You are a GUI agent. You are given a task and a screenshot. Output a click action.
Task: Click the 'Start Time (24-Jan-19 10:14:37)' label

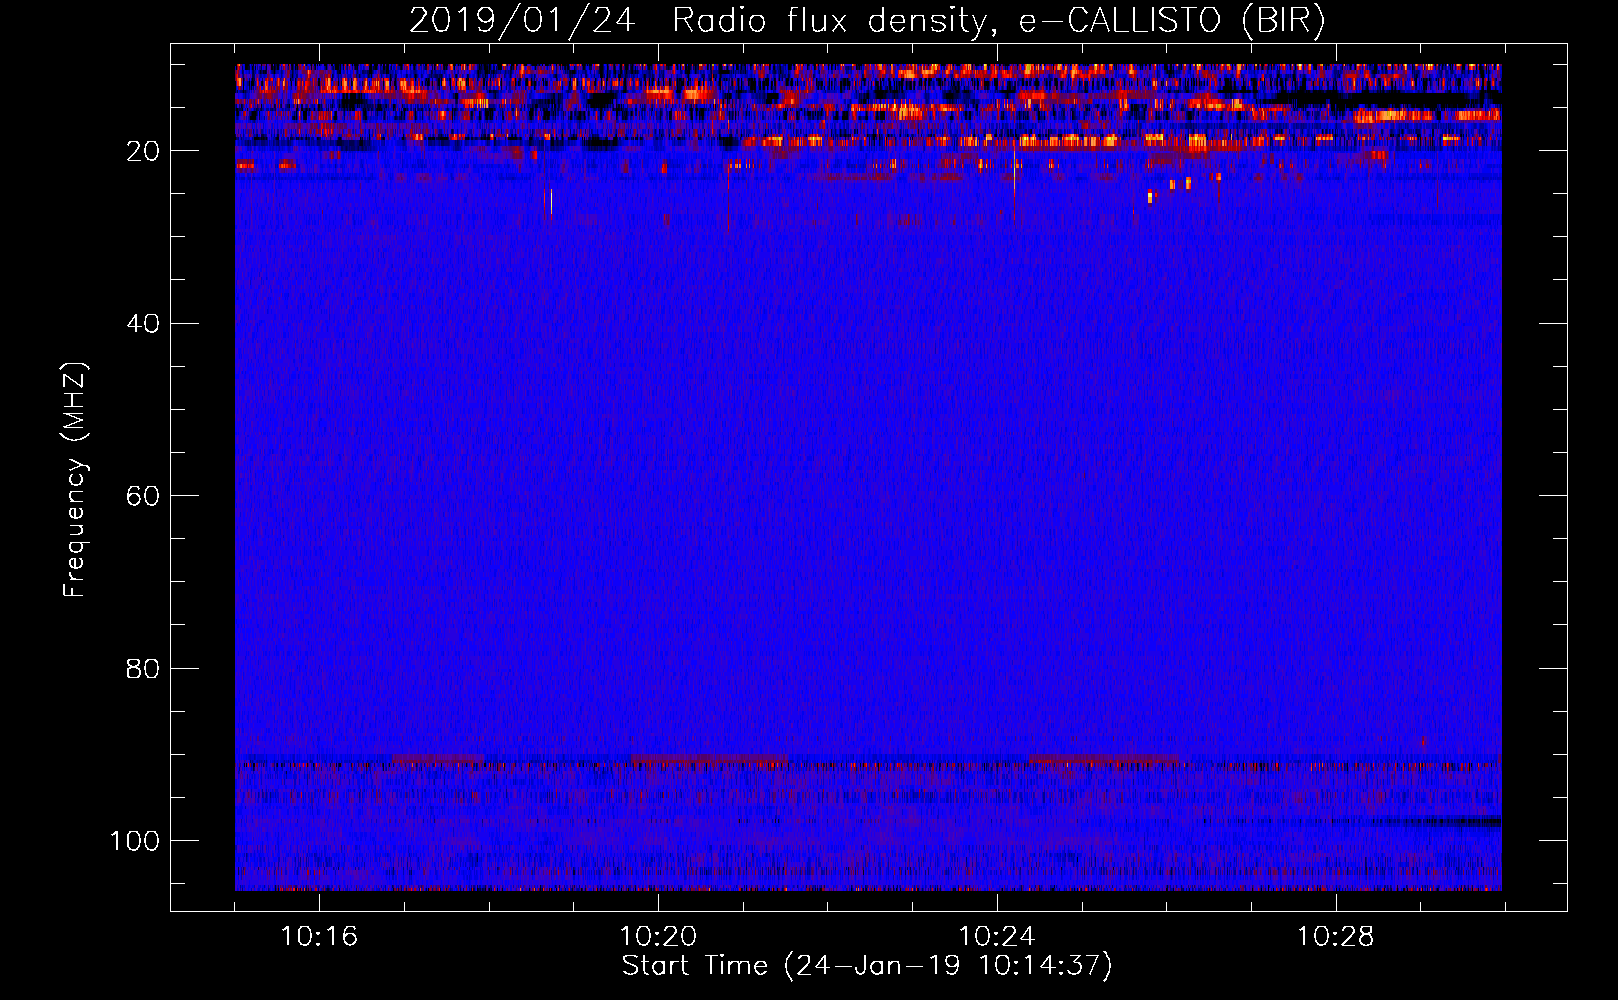[x=867, y=966]
